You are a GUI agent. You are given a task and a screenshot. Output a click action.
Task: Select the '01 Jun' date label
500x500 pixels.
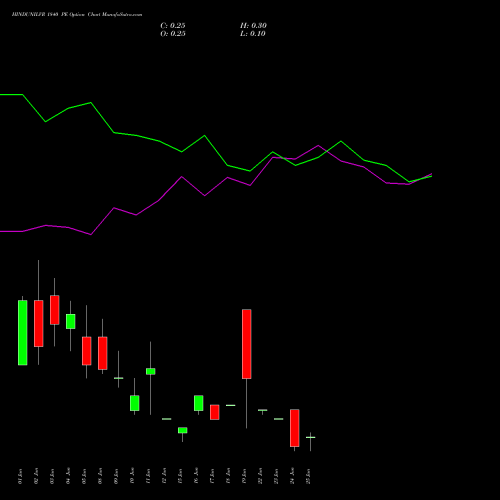coord(20,476)
